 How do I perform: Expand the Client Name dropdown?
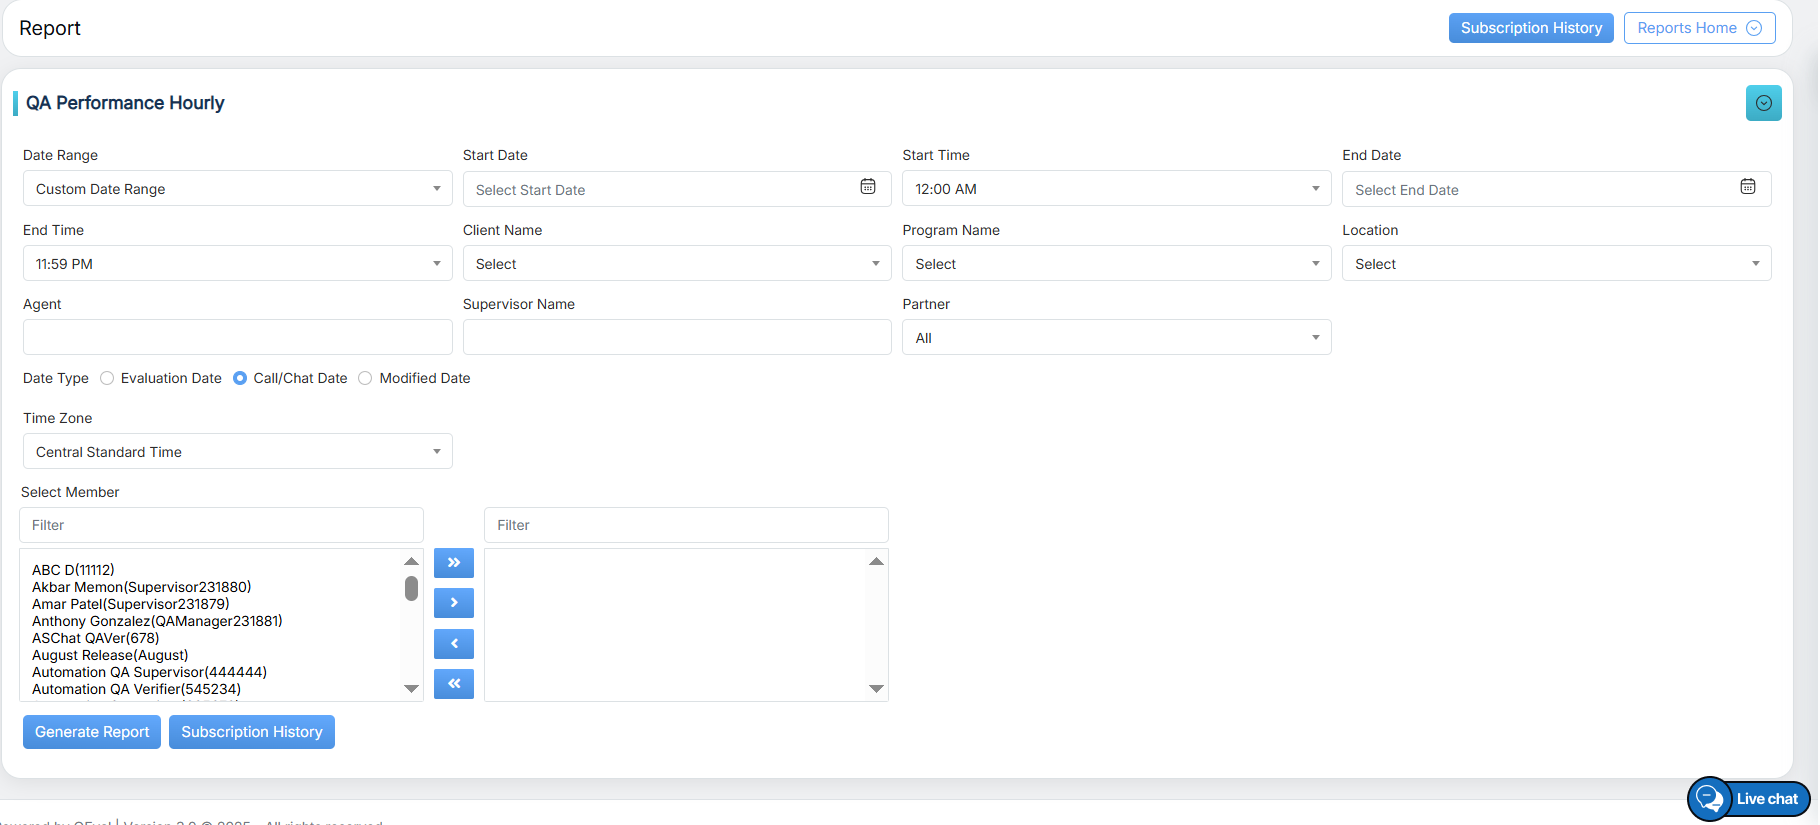(676, 264)
